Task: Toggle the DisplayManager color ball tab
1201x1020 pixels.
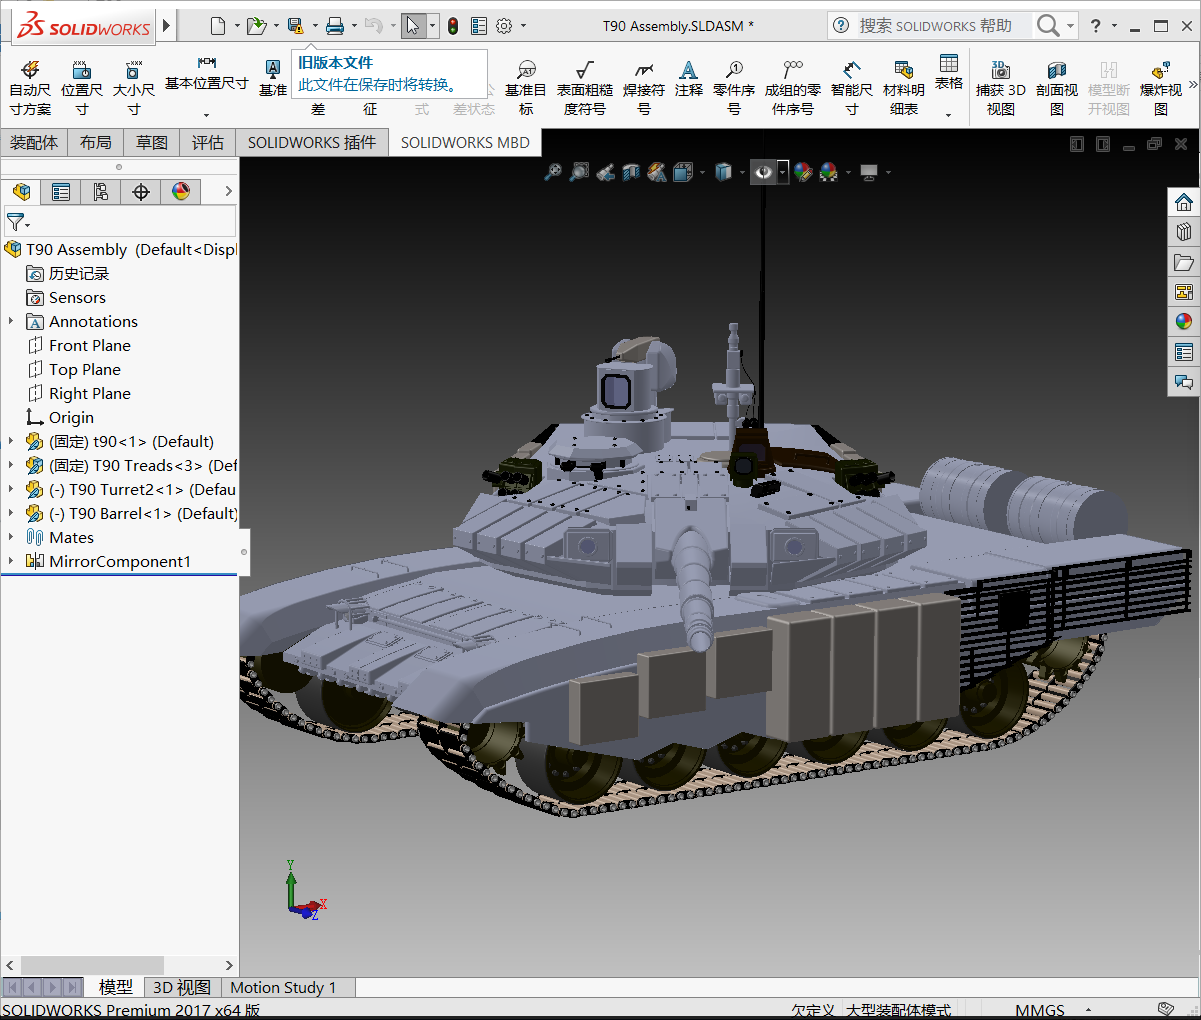Action: (181, 192)
